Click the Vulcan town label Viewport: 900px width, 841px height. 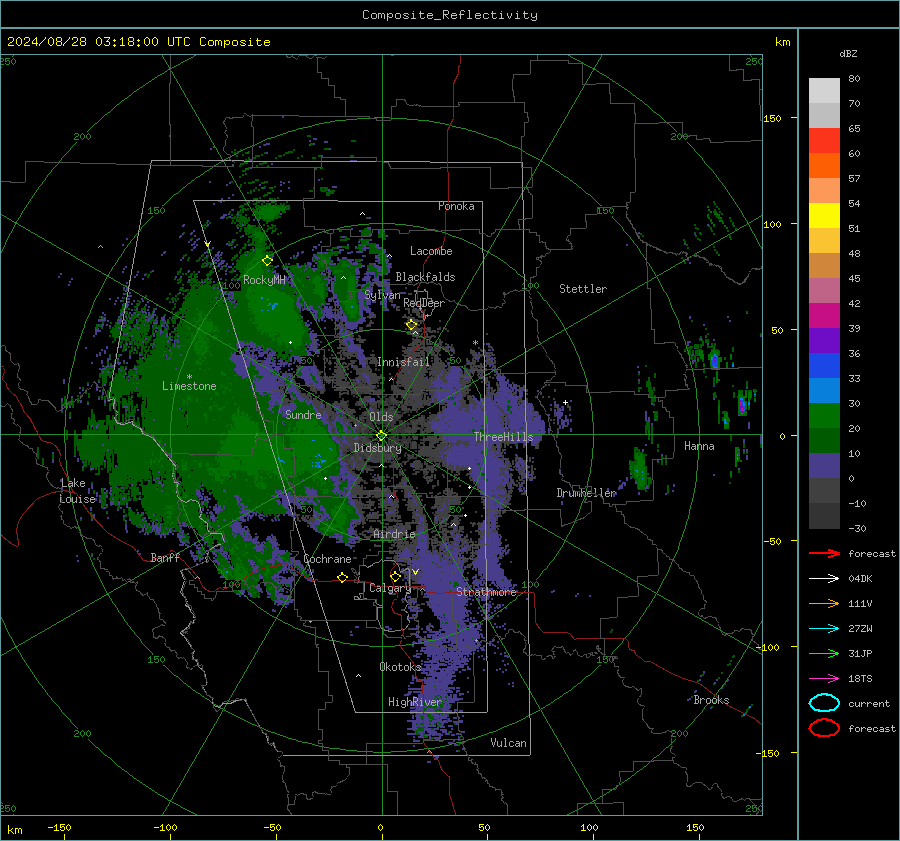[508, 743]
